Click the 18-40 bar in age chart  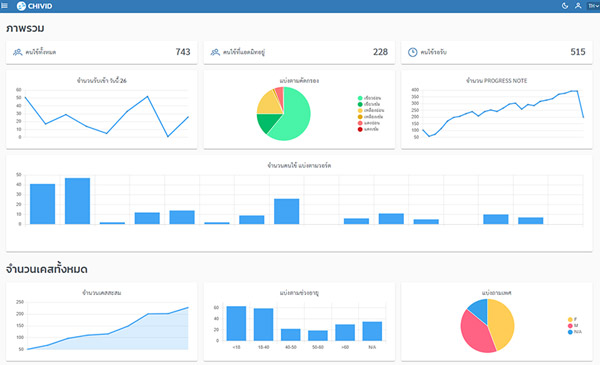click(x=263, y=324)
